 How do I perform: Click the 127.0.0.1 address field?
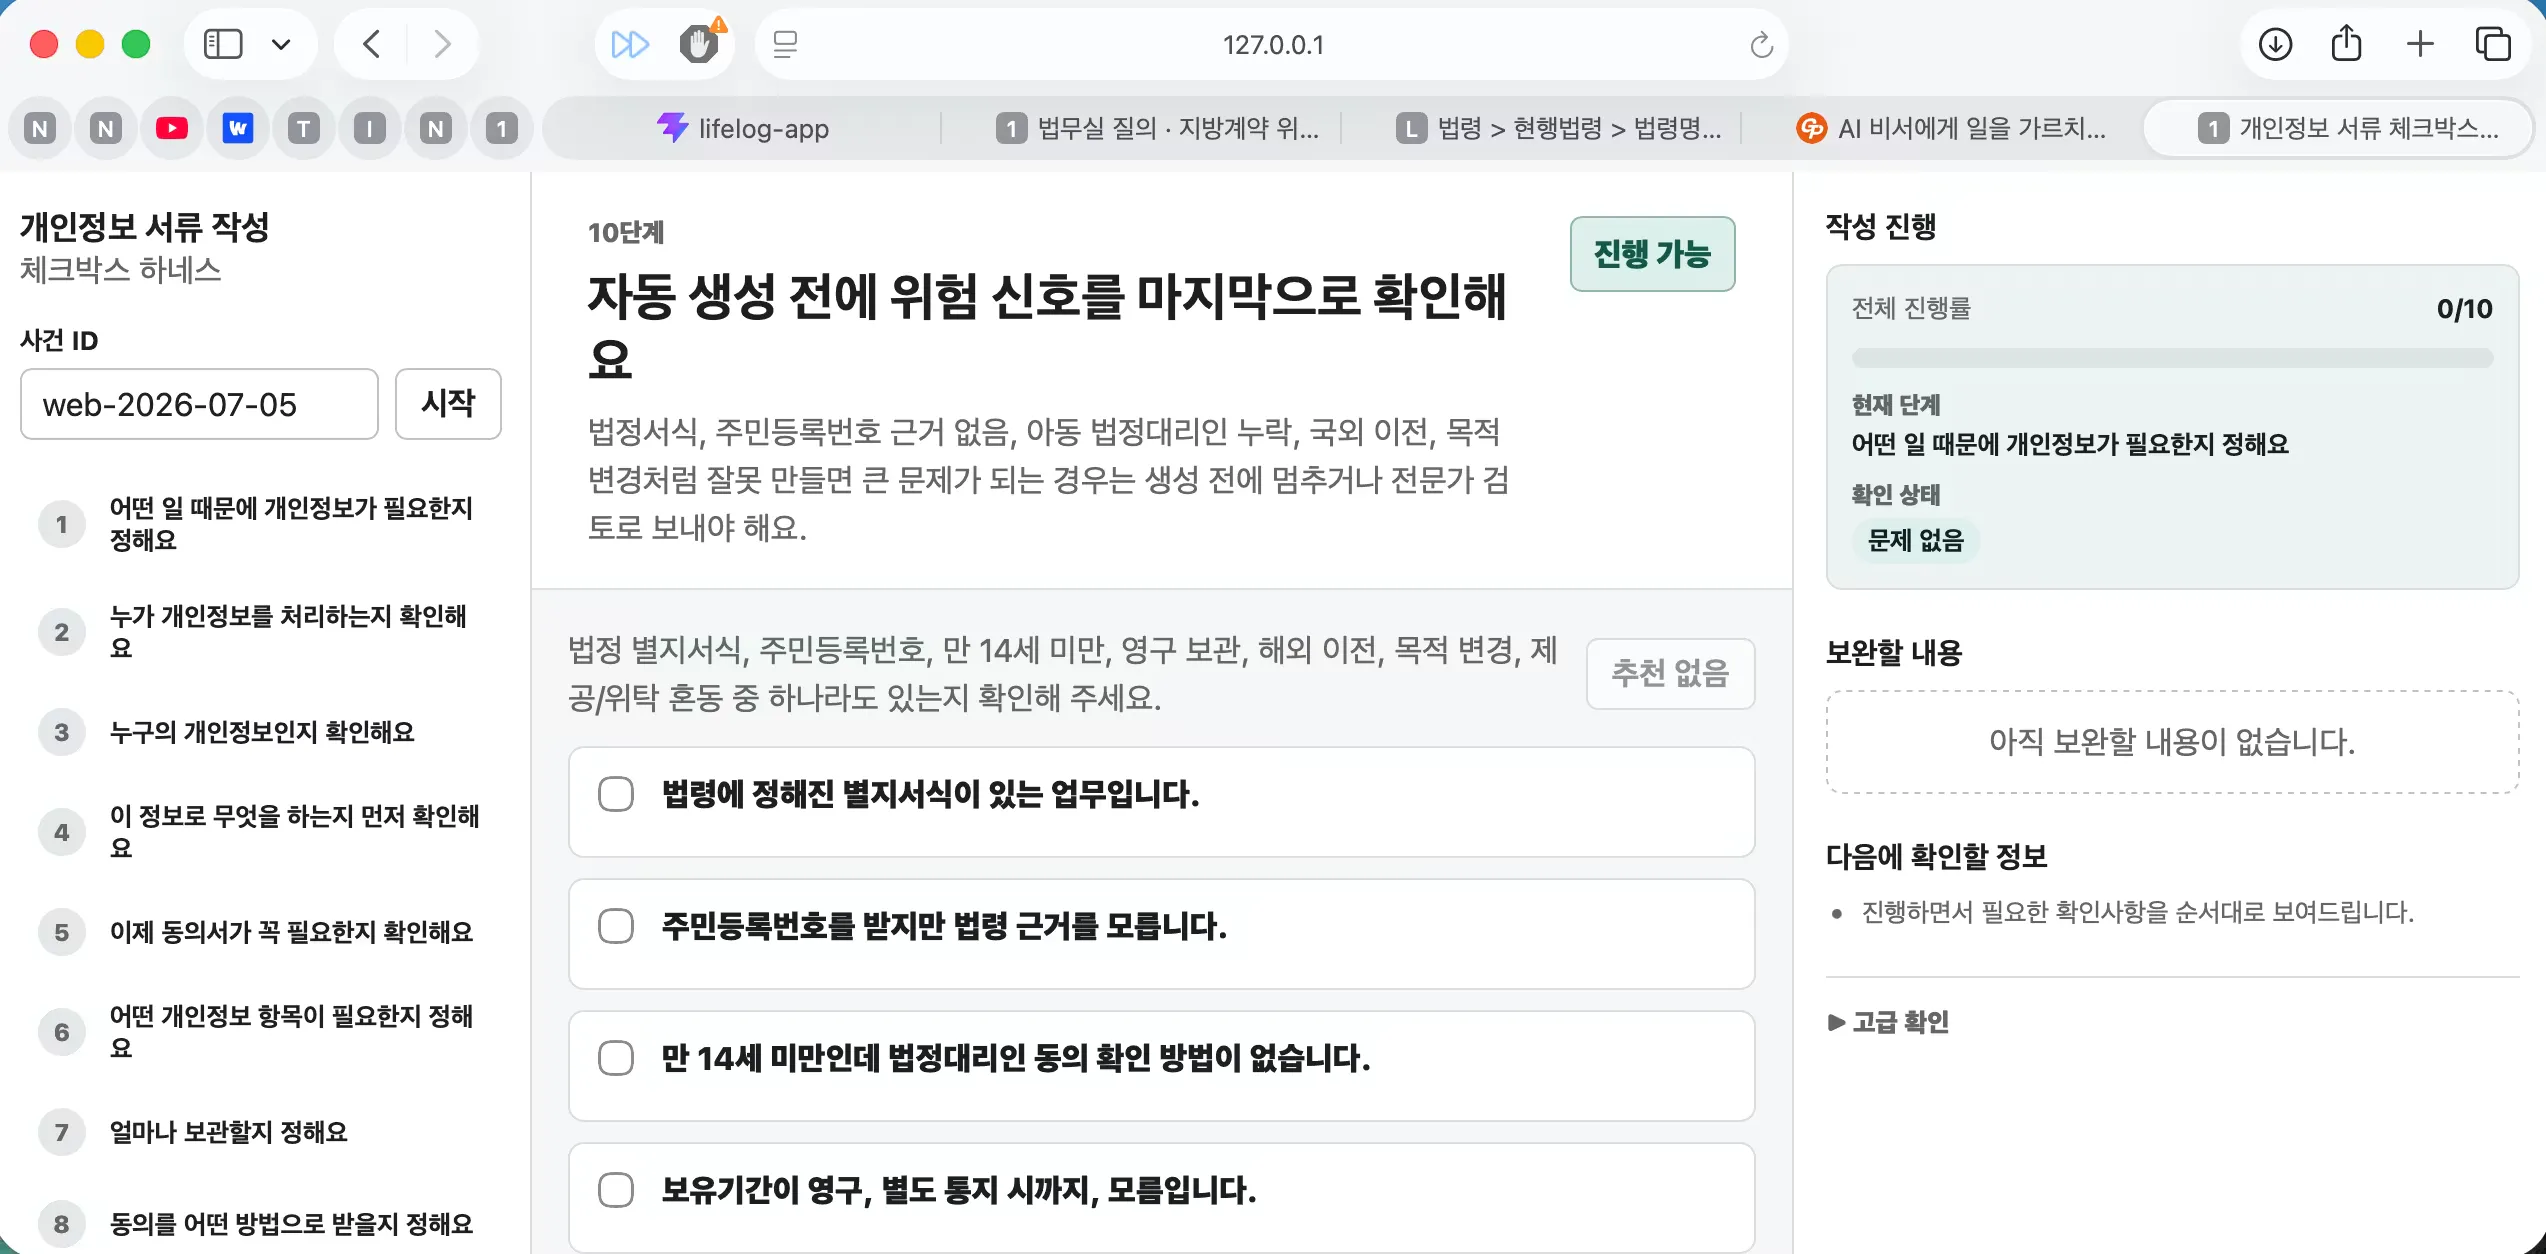point(1272,45)
